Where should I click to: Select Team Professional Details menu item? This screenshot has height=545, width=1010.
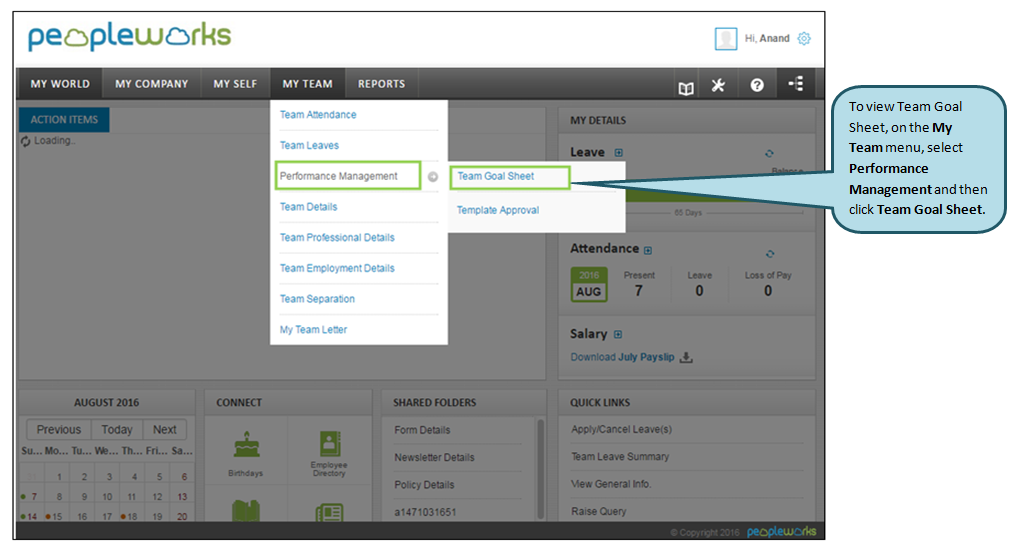(337, 238)
